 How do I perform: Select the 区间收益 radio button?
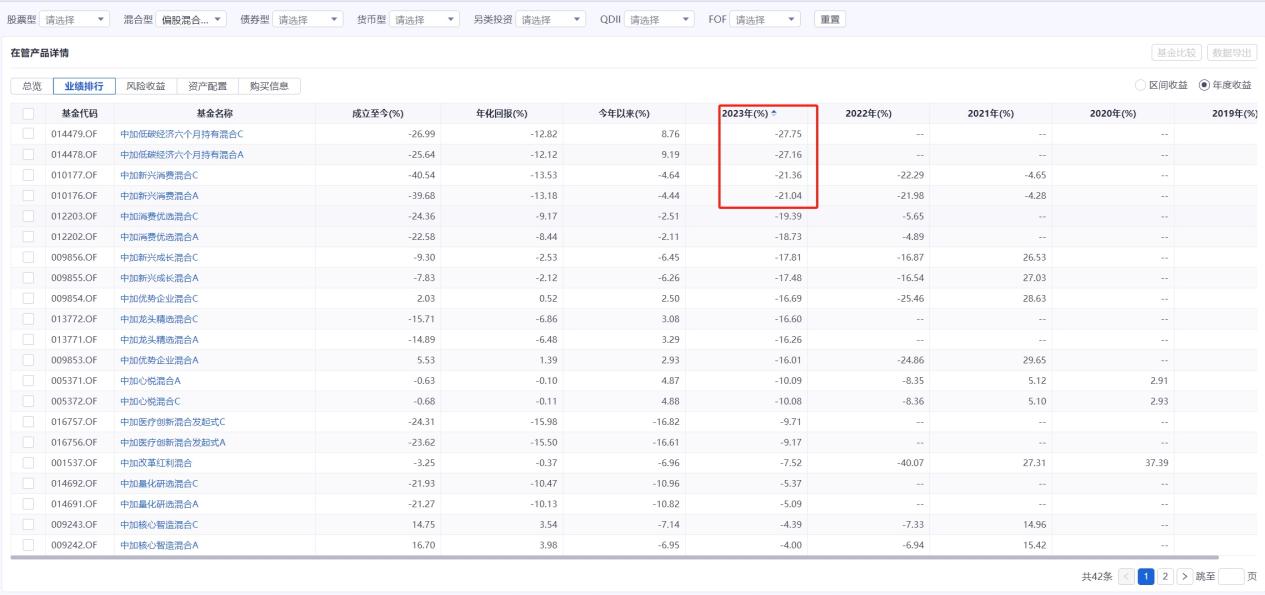coord(1141,86)
